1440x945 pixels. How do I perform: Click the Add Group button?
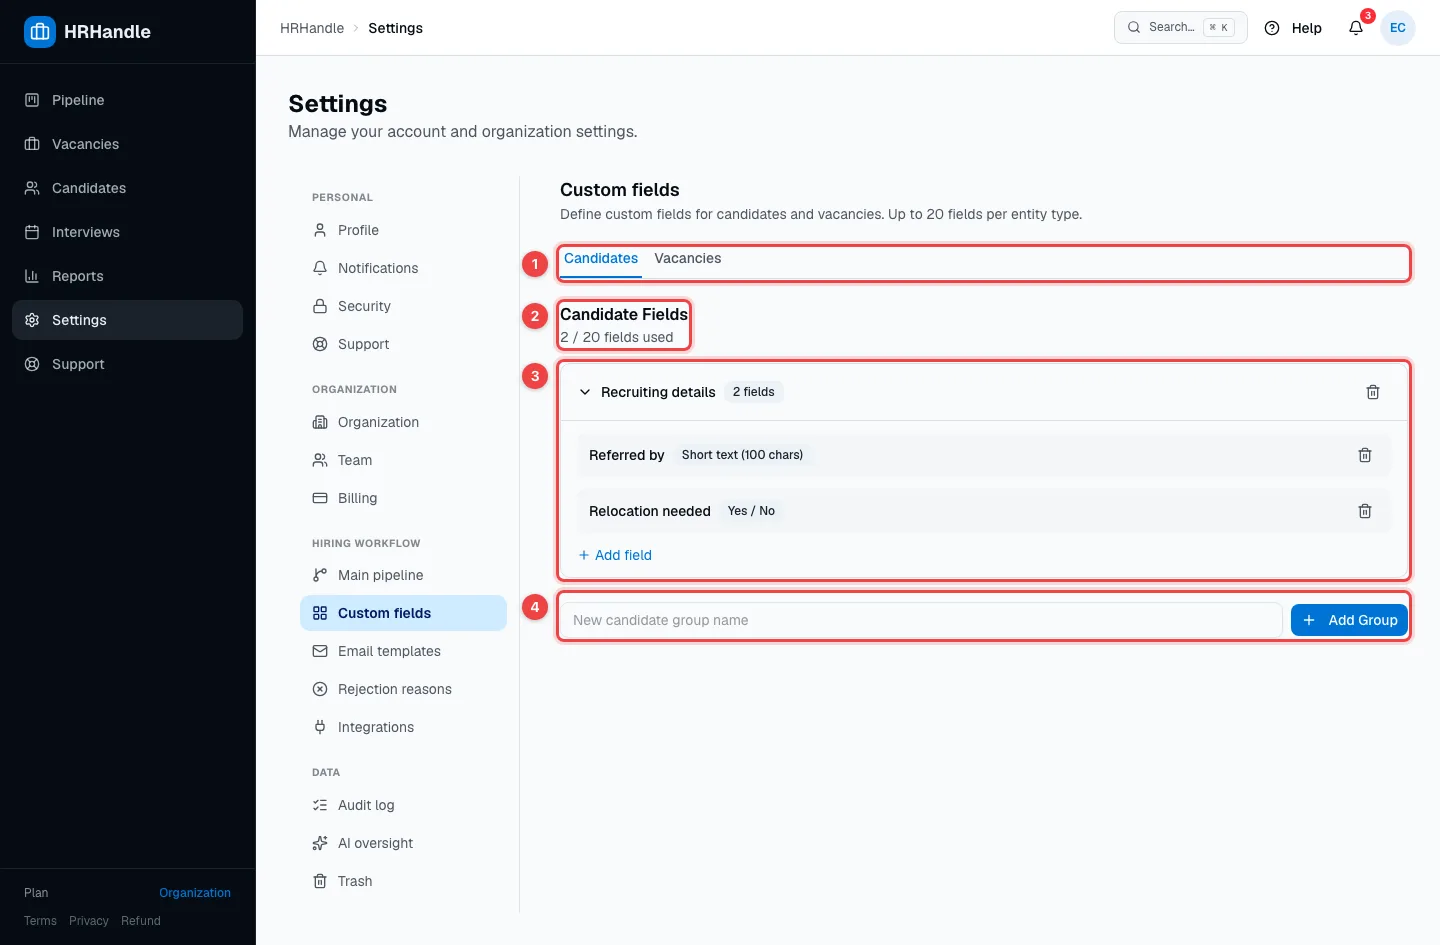[1349, 620]
